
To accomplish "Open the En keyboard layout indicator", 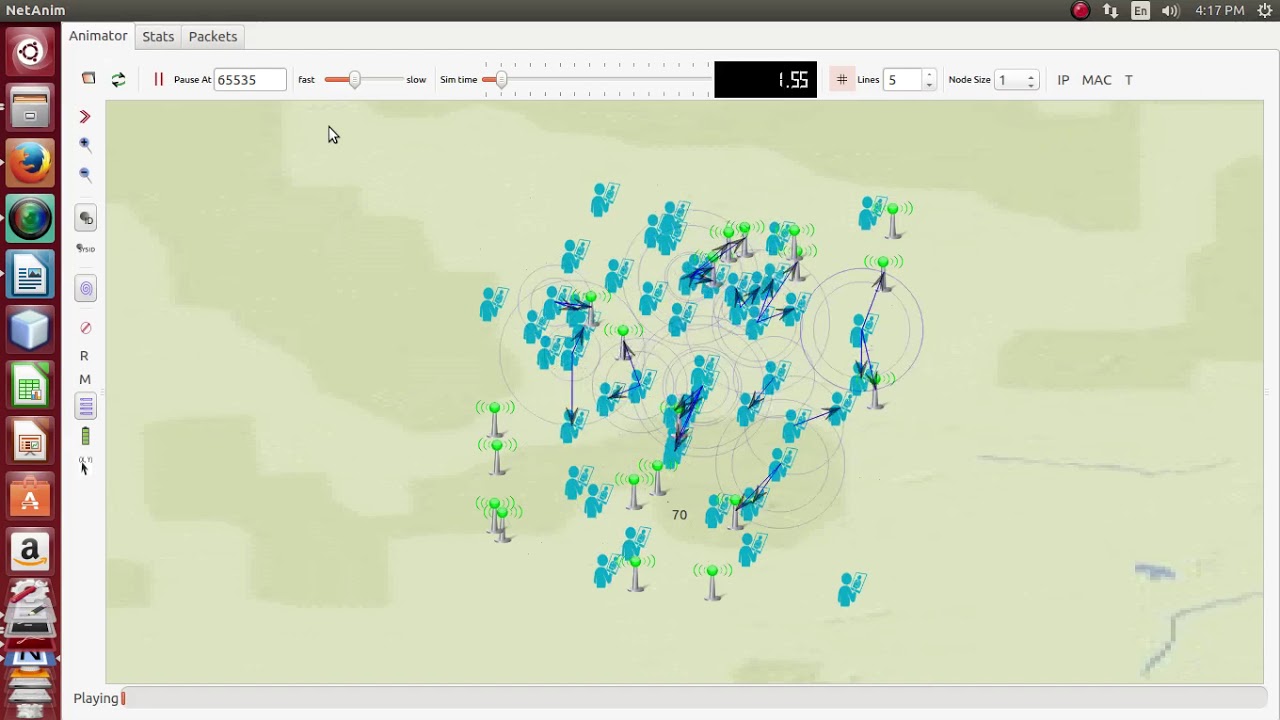I will [1141, 11].
